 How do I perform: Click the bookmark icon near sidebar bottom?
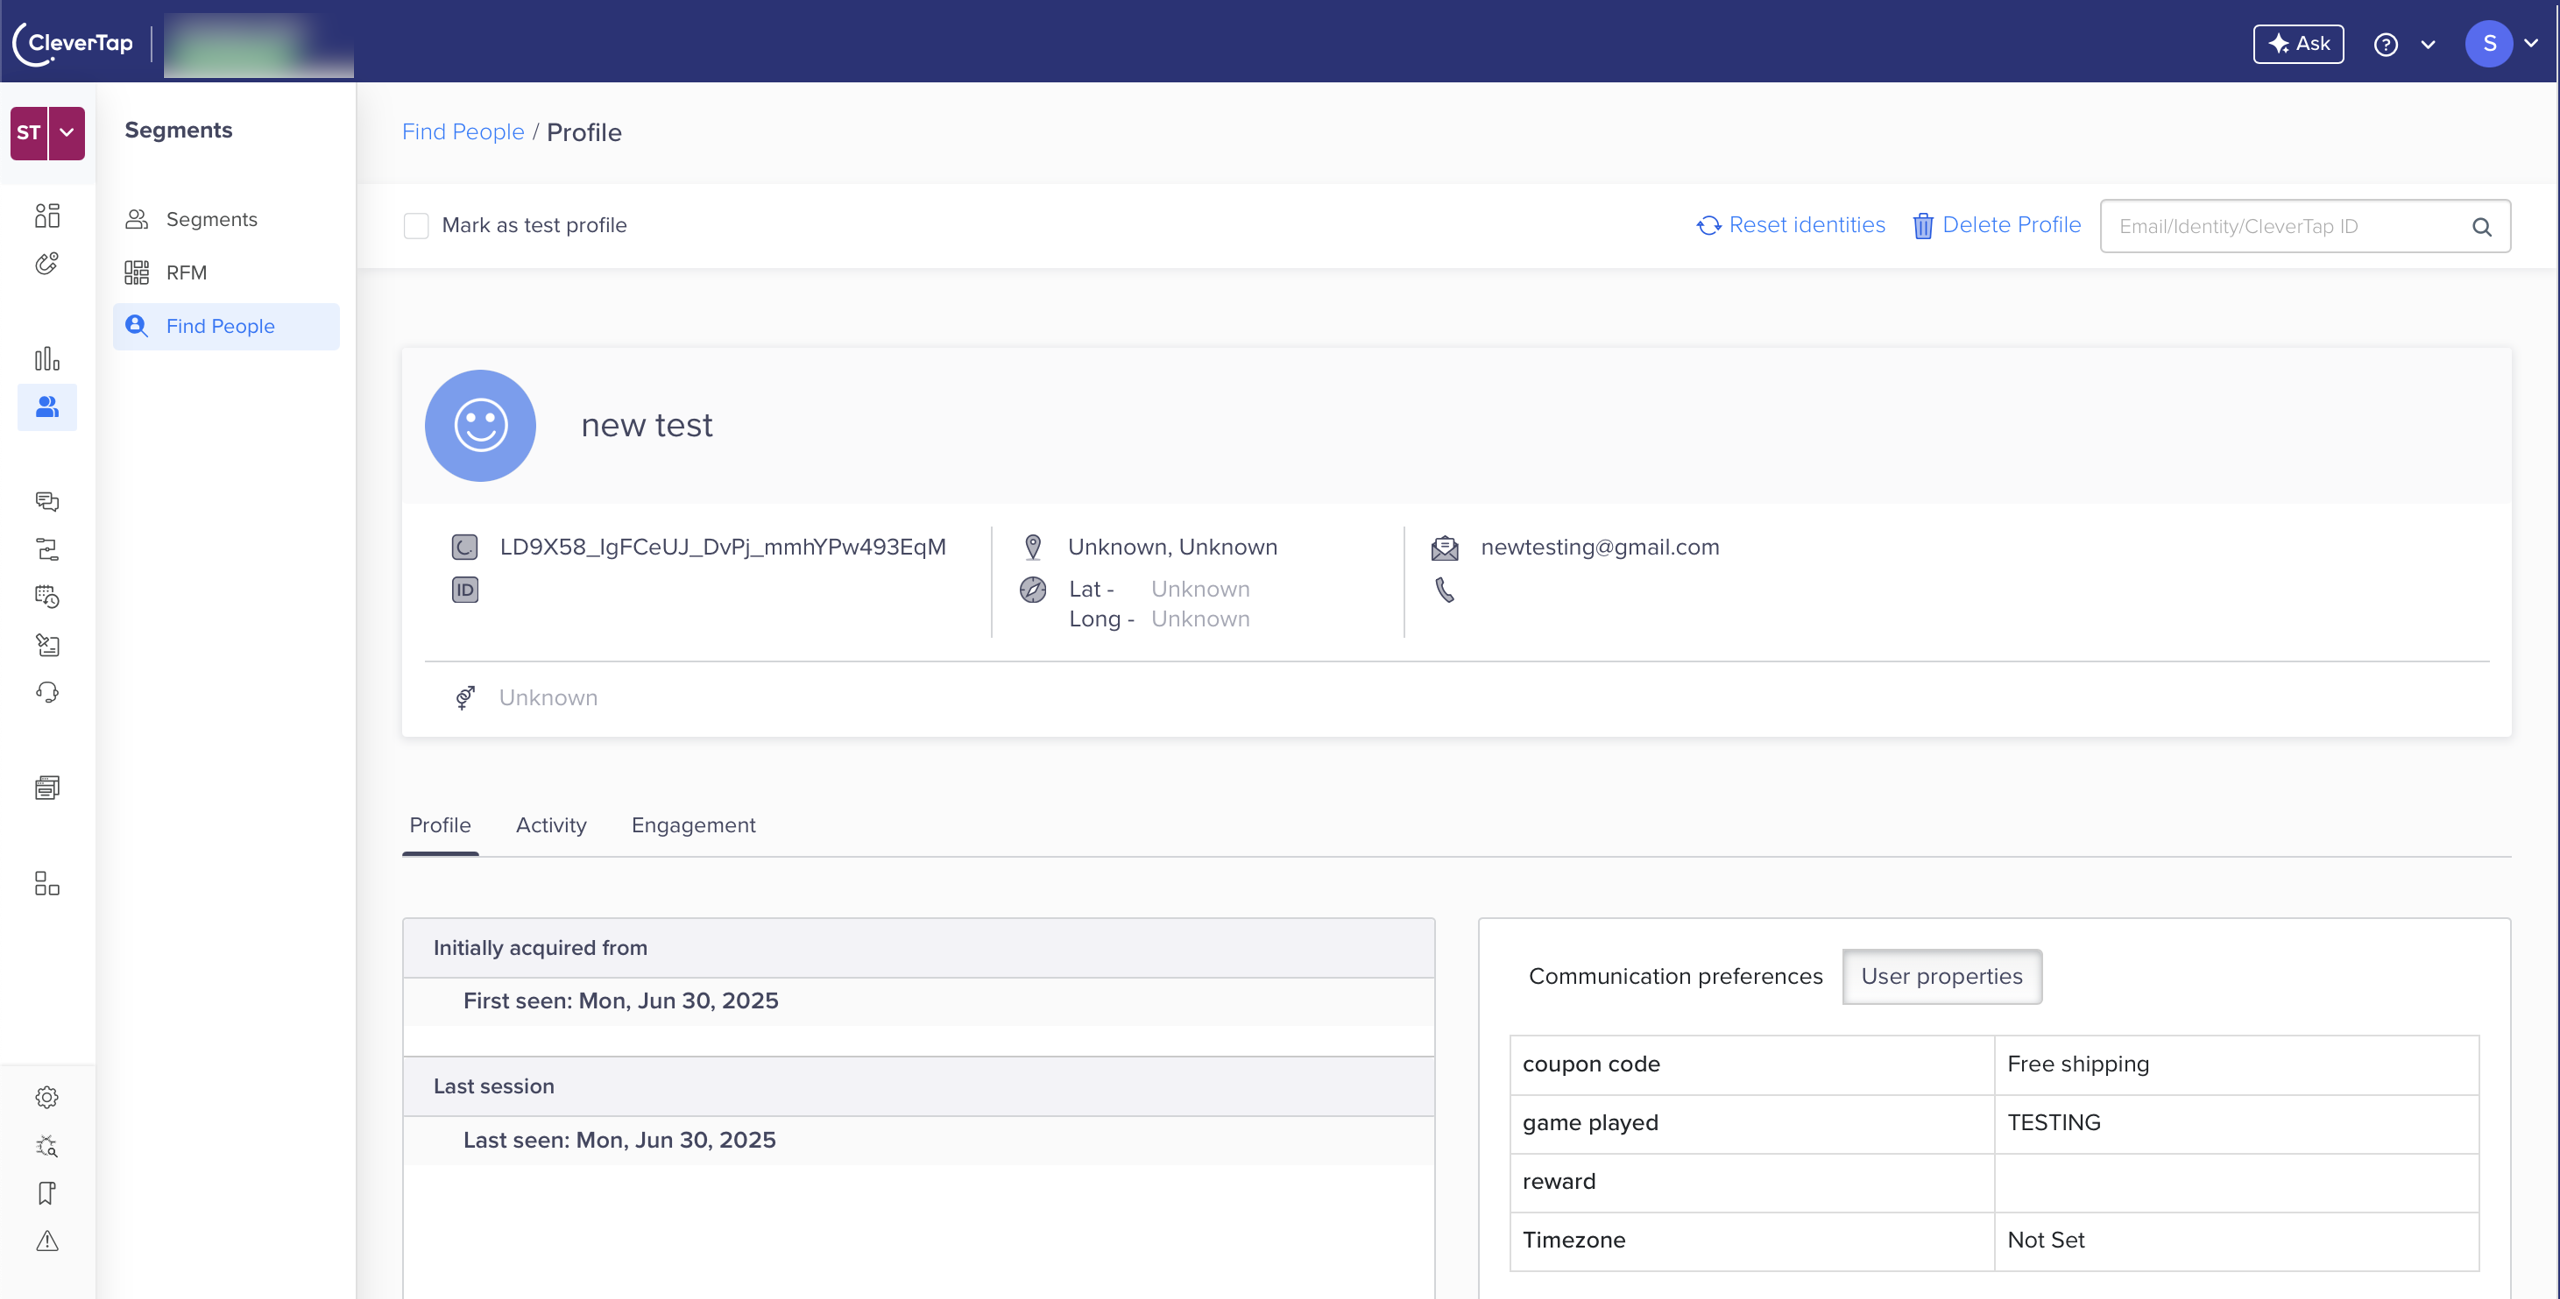[47, 1192]
